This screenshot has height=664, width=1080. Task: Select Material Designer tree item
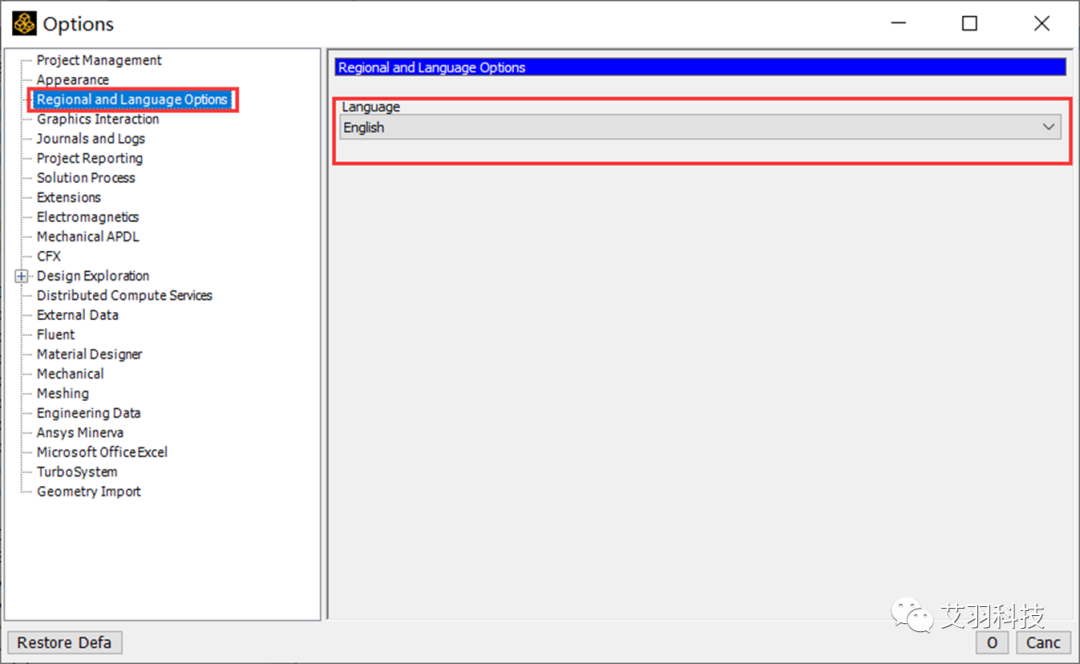coord(90,355)
